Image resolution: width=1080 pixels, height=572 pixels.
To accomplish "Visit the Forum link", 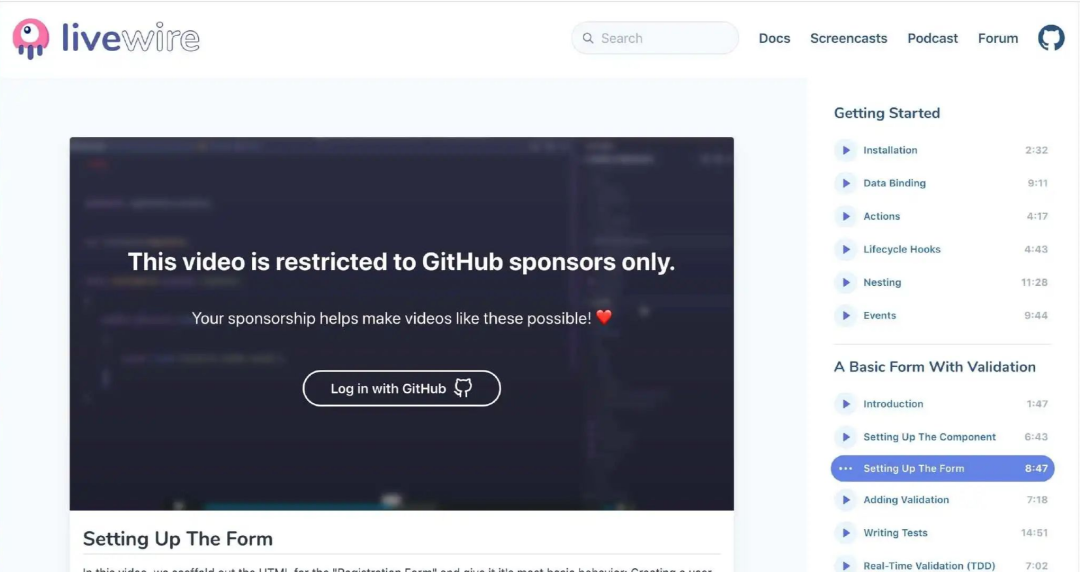I will [998, 39].
